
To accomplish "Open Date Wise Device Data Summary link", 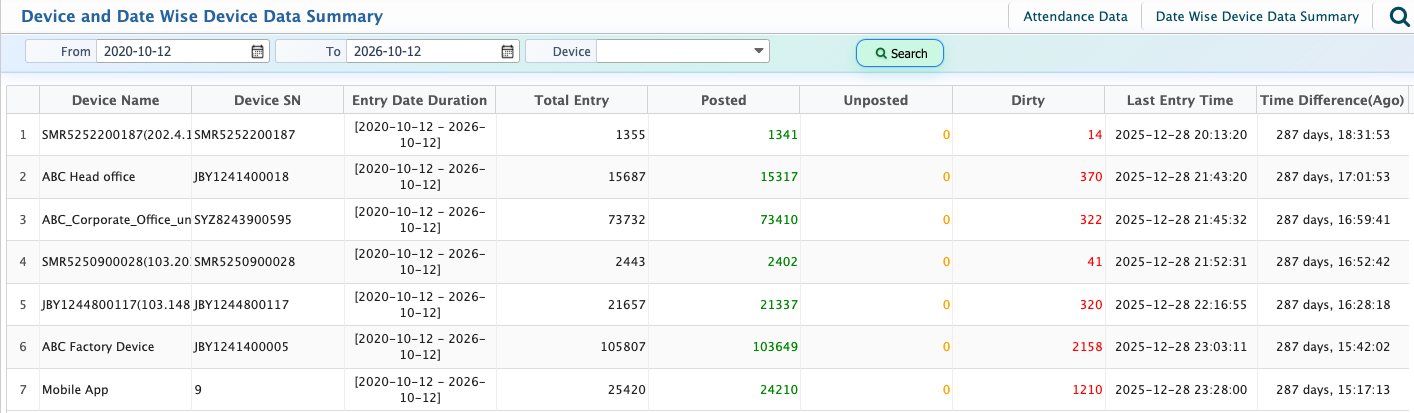I will [x=1257, y=16].
